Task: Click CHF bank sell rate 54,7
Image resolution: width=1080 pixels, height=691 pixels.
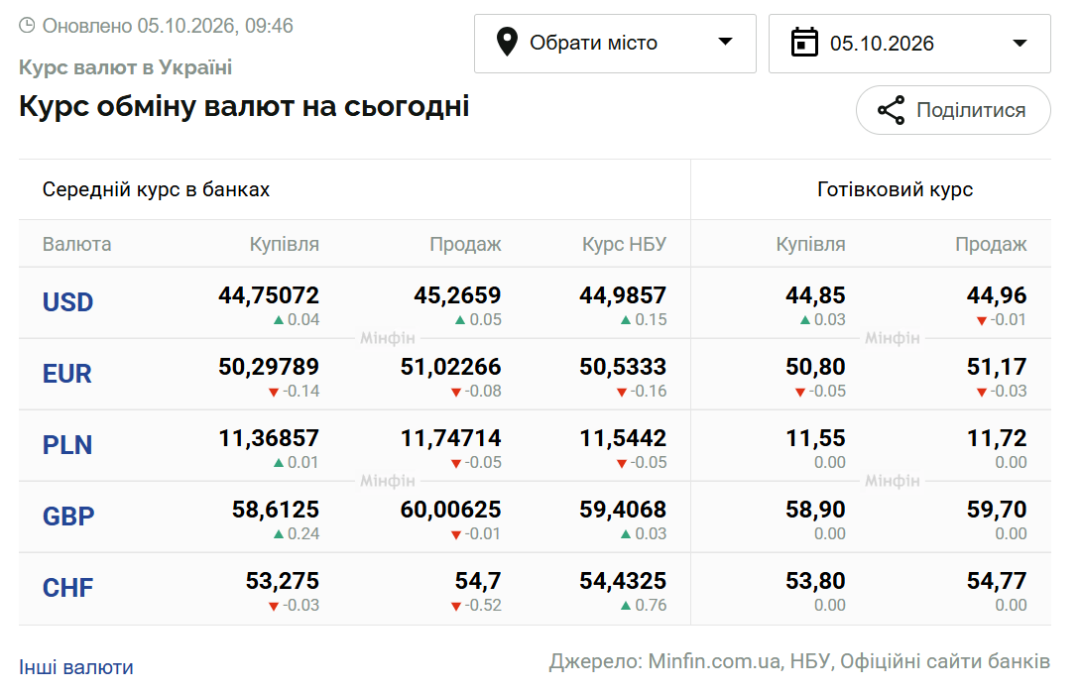Action: click(478, 581)
